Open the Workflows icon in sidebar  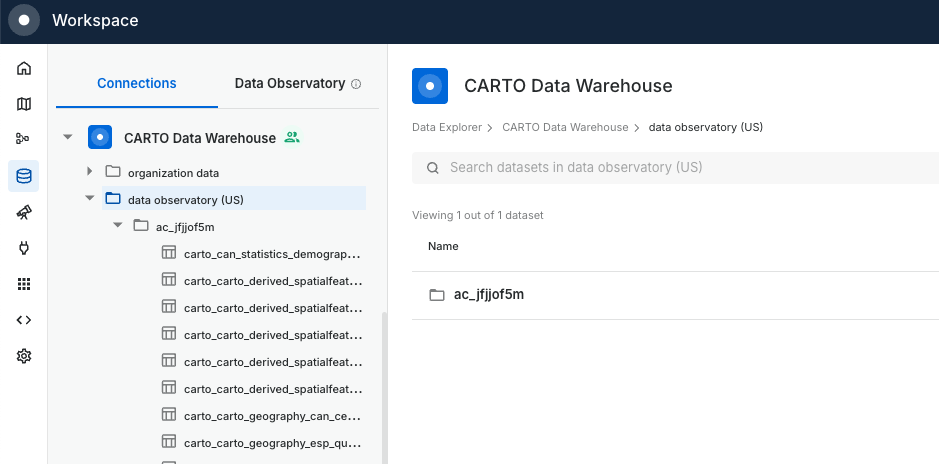tap(24, 139)
